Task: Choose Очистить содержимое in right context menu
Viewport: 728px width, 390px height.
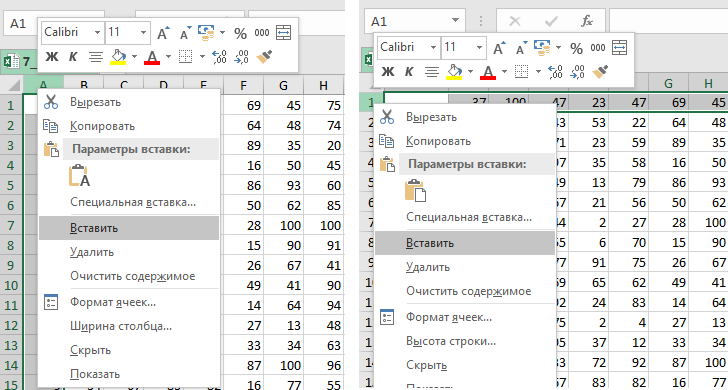Action: coord(465,291)
